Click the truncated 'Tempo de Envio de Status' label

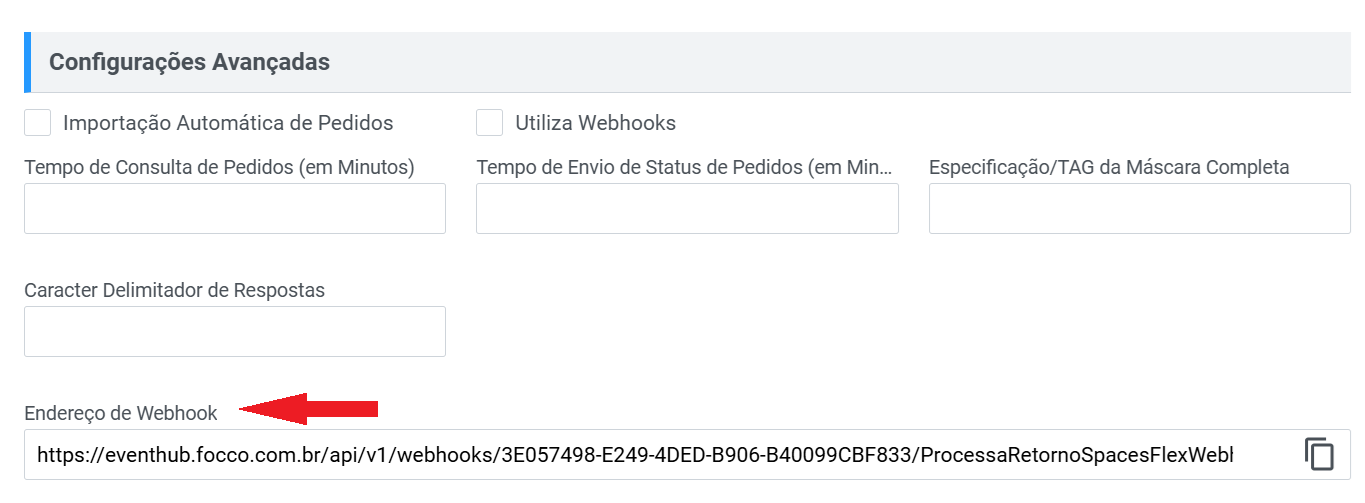click(x=685, y=167)
